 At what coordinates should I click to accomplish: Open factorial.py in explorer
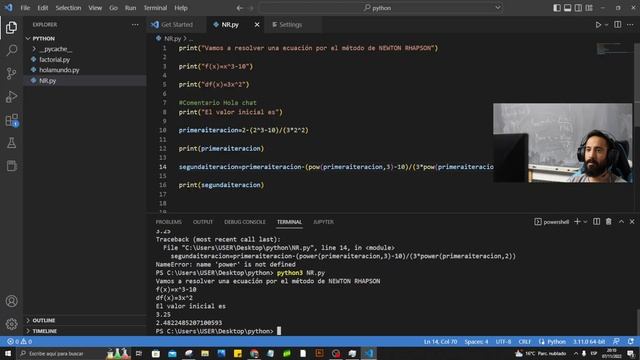point(54,60)
